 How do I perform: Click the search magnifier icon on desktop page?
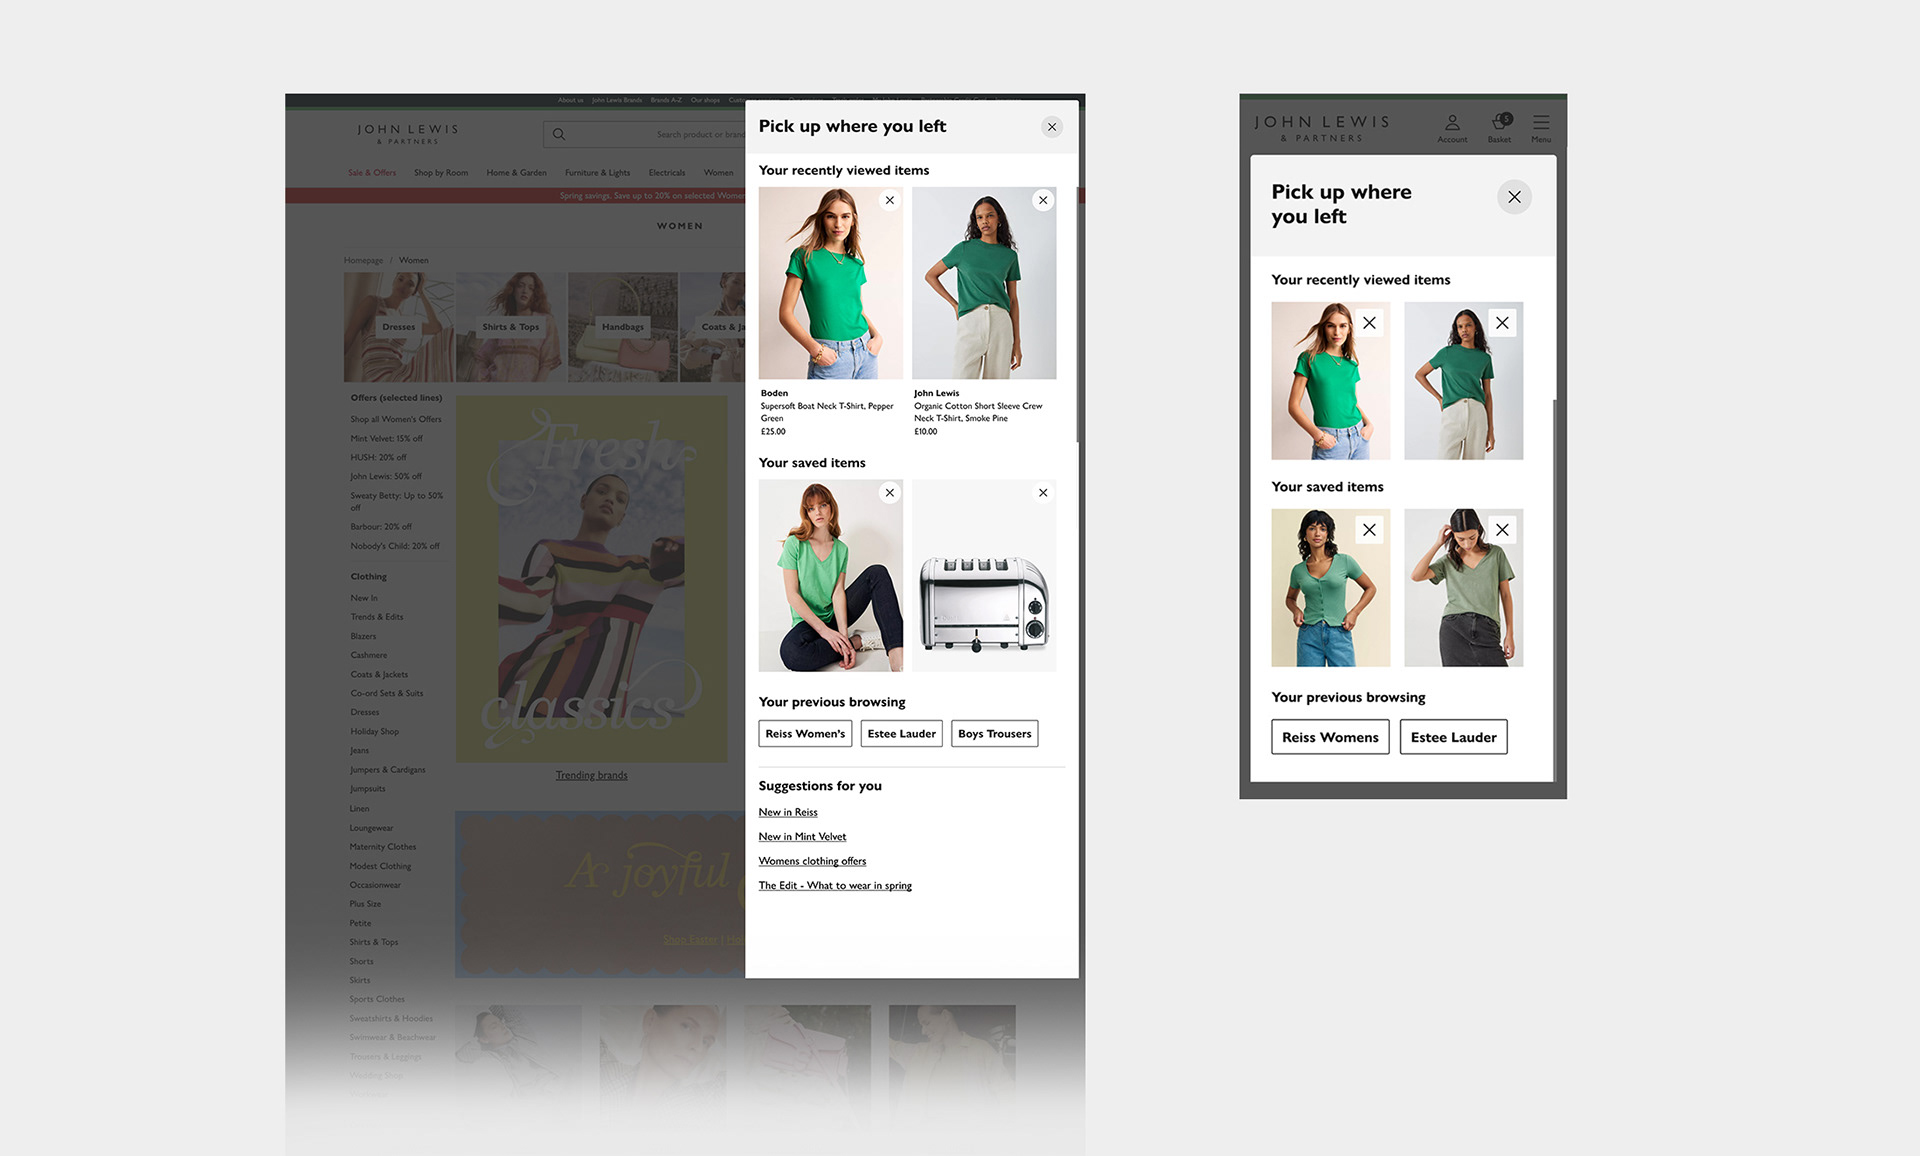coord(559,134)
